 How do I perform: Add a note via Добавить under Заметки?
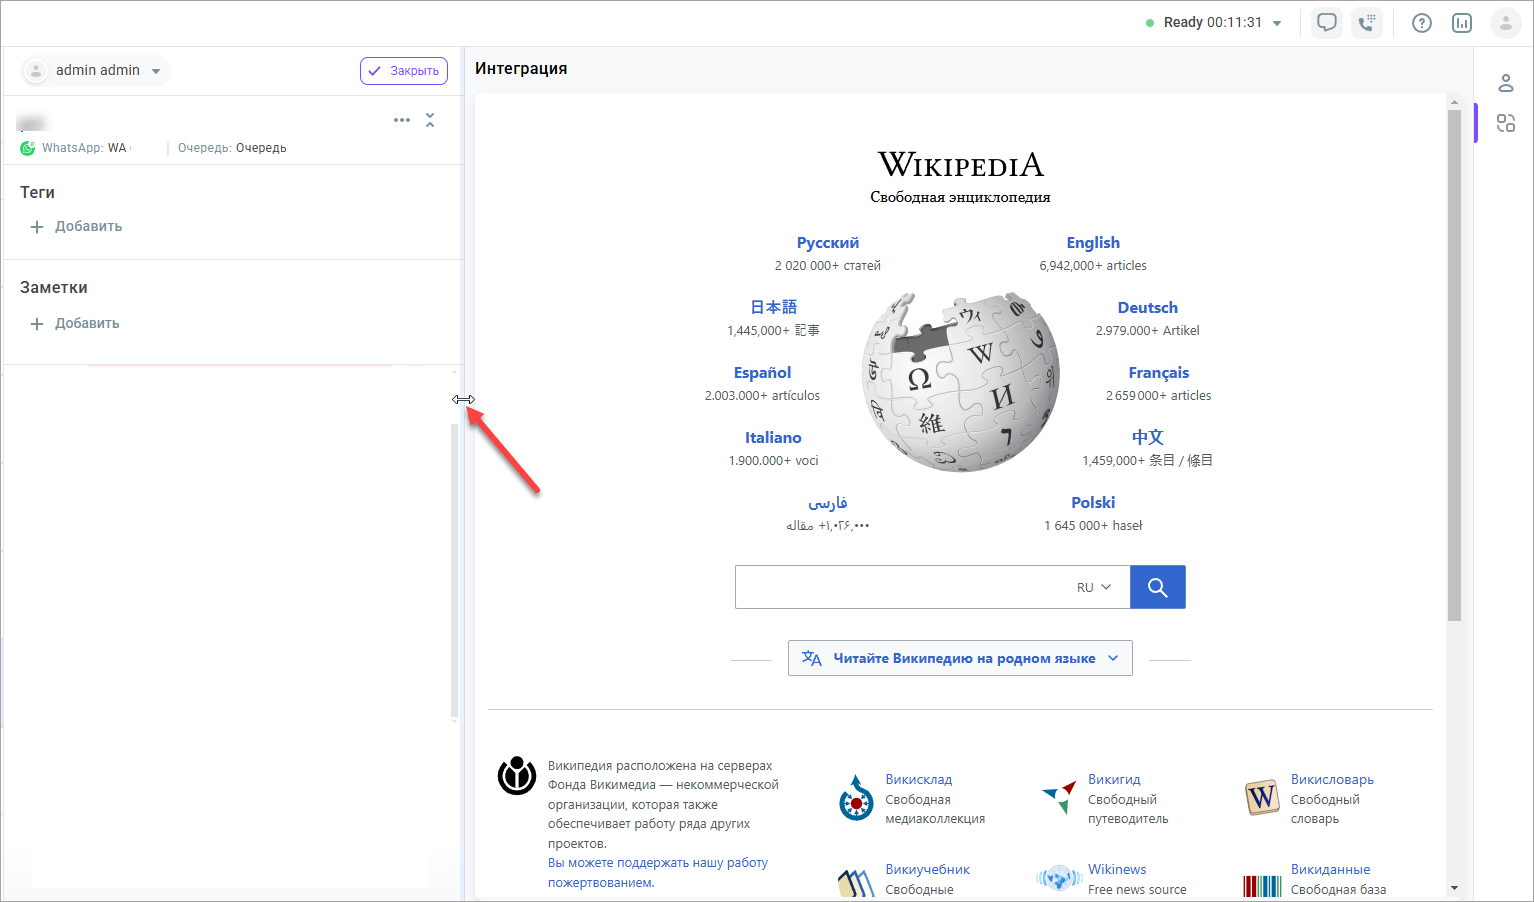tap(75, 324)
